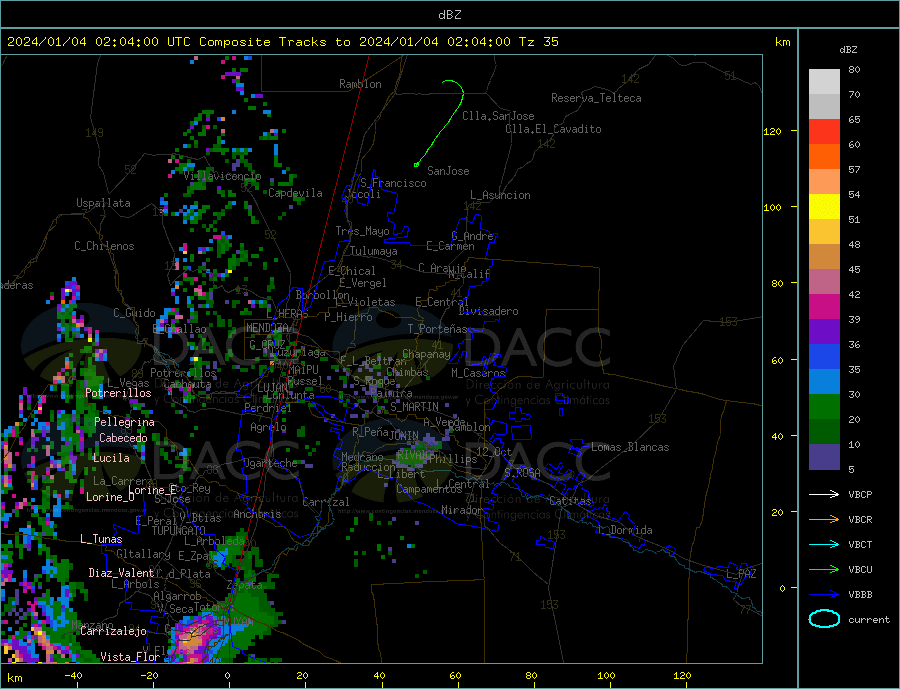
Task: Click the -40 km mark on horizontal axis
Action: [73, 675]
